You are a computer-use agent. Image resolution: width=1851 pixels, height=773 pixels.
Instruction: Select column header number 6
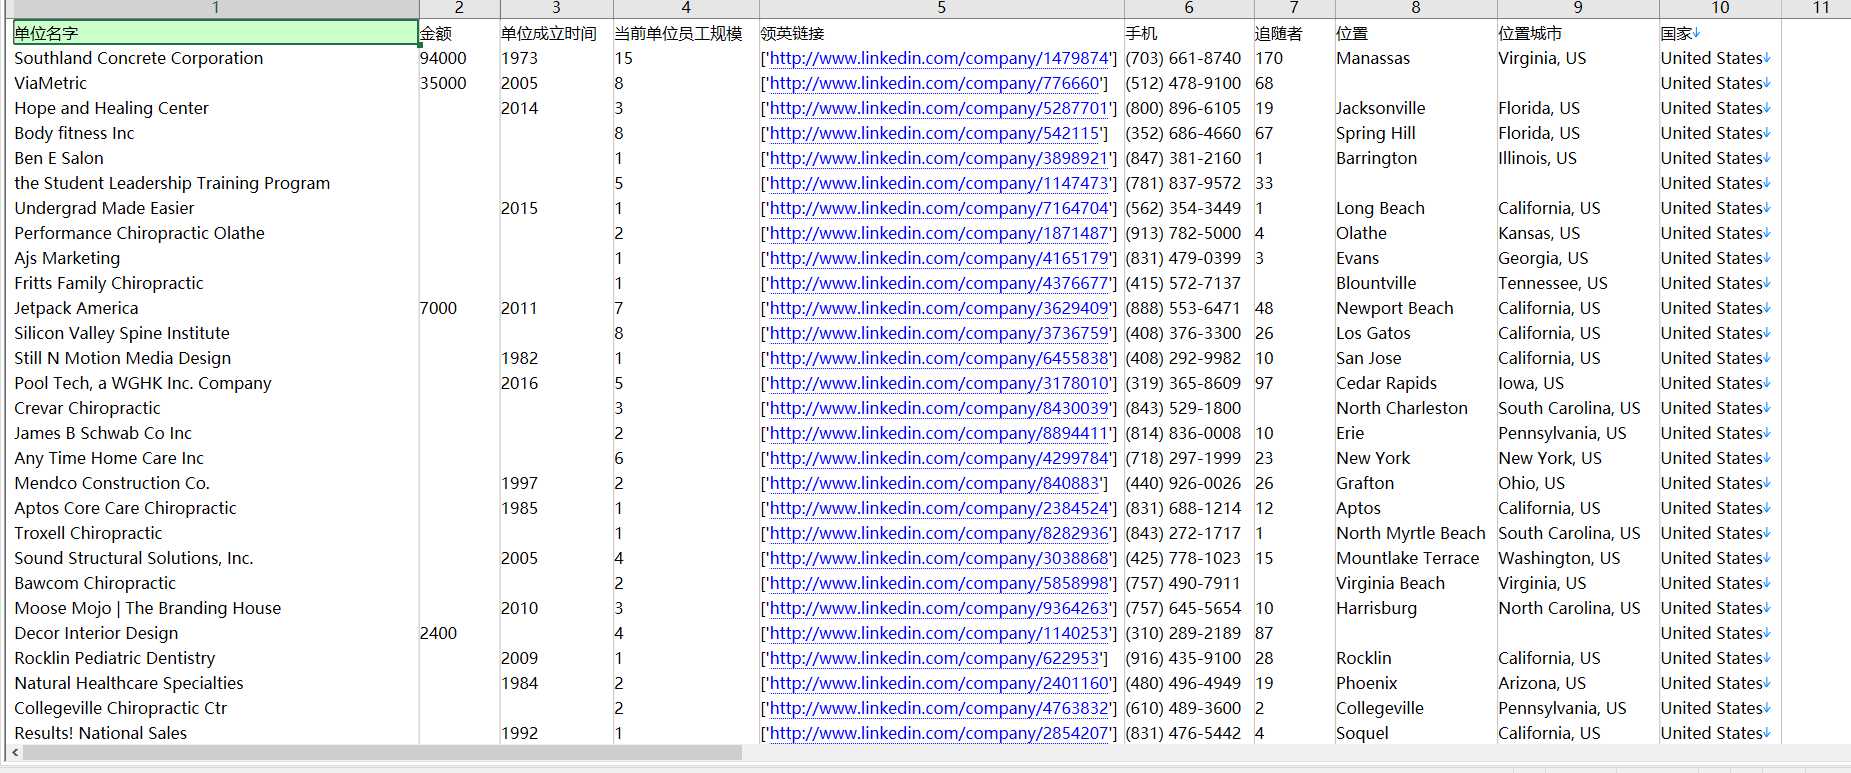pos(1189,8)
